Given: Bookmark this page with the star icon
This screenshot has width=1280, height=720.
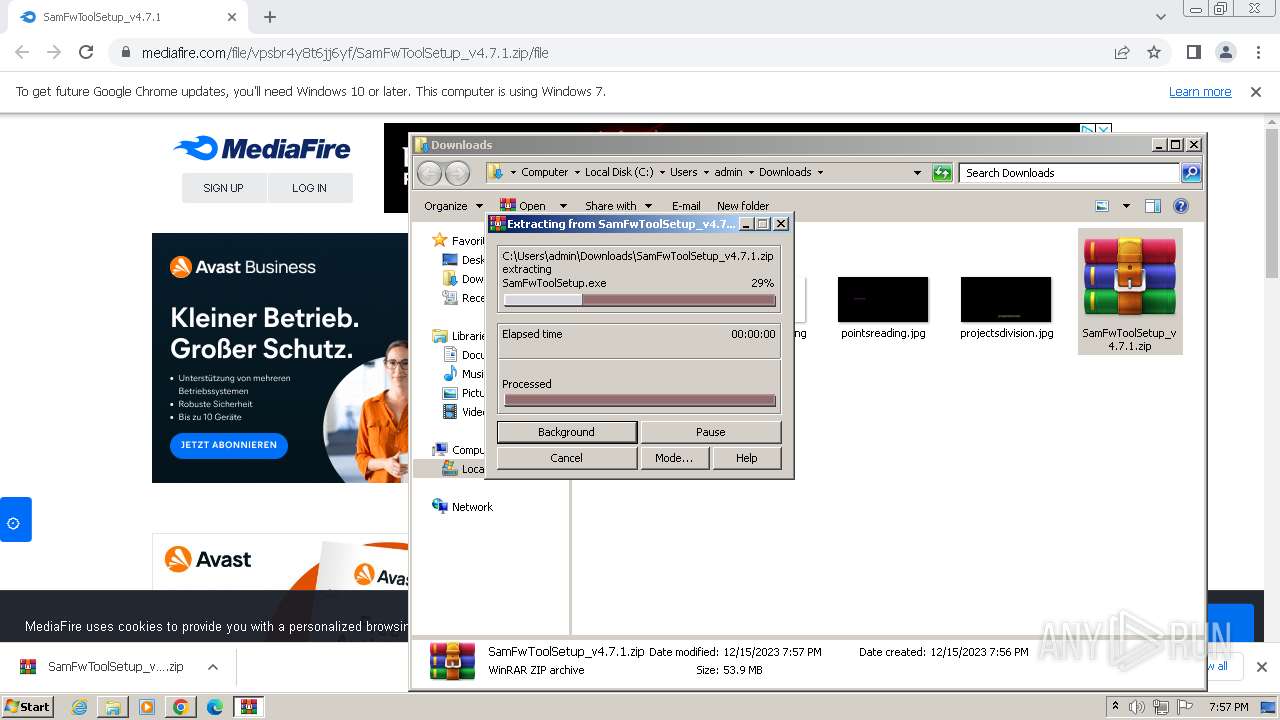Looking at the screenshot, I should [1154, 52].
